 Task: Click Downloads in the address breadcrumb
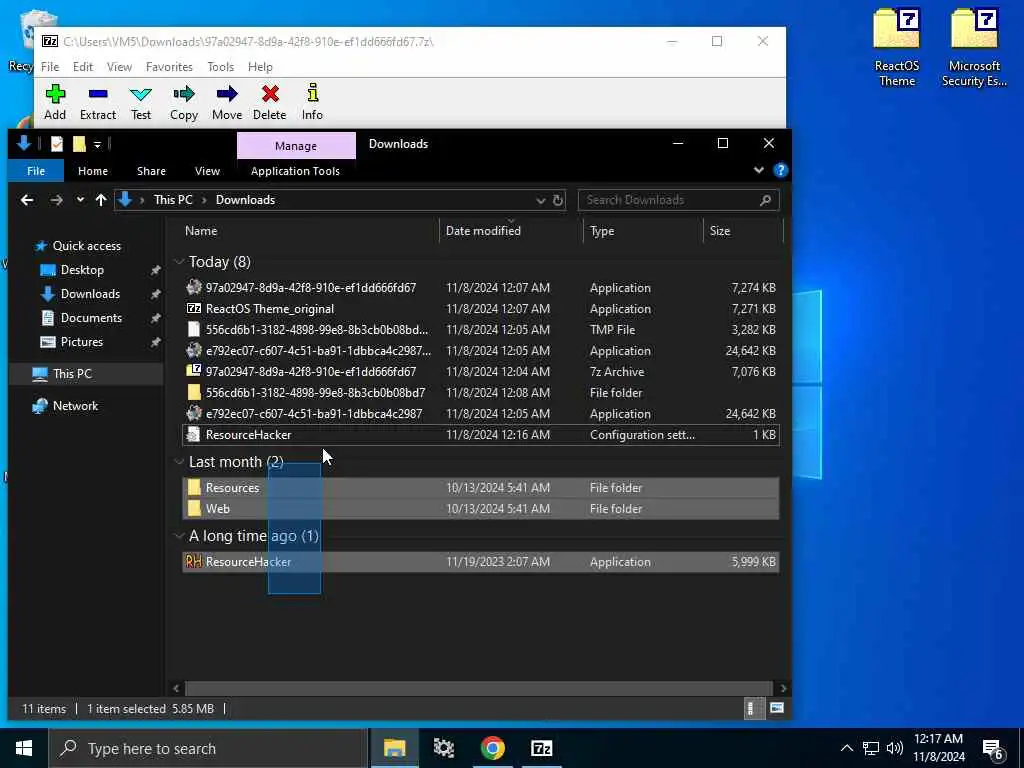(246, 200)
